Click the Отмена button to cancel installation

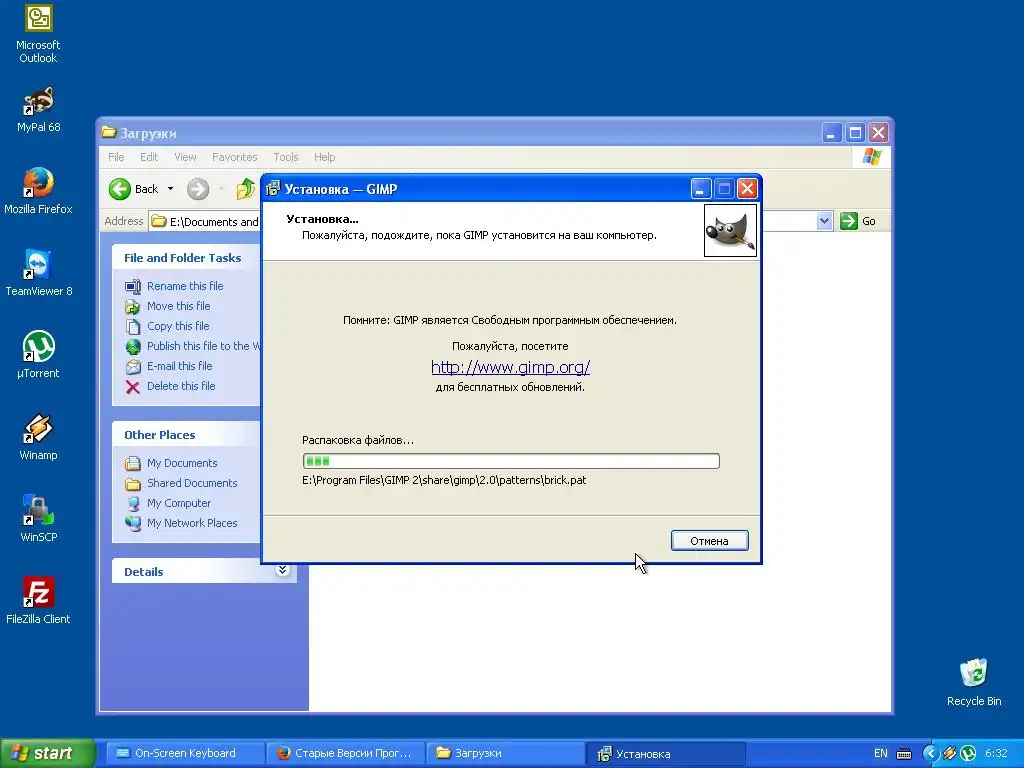[x=709, y=541]
